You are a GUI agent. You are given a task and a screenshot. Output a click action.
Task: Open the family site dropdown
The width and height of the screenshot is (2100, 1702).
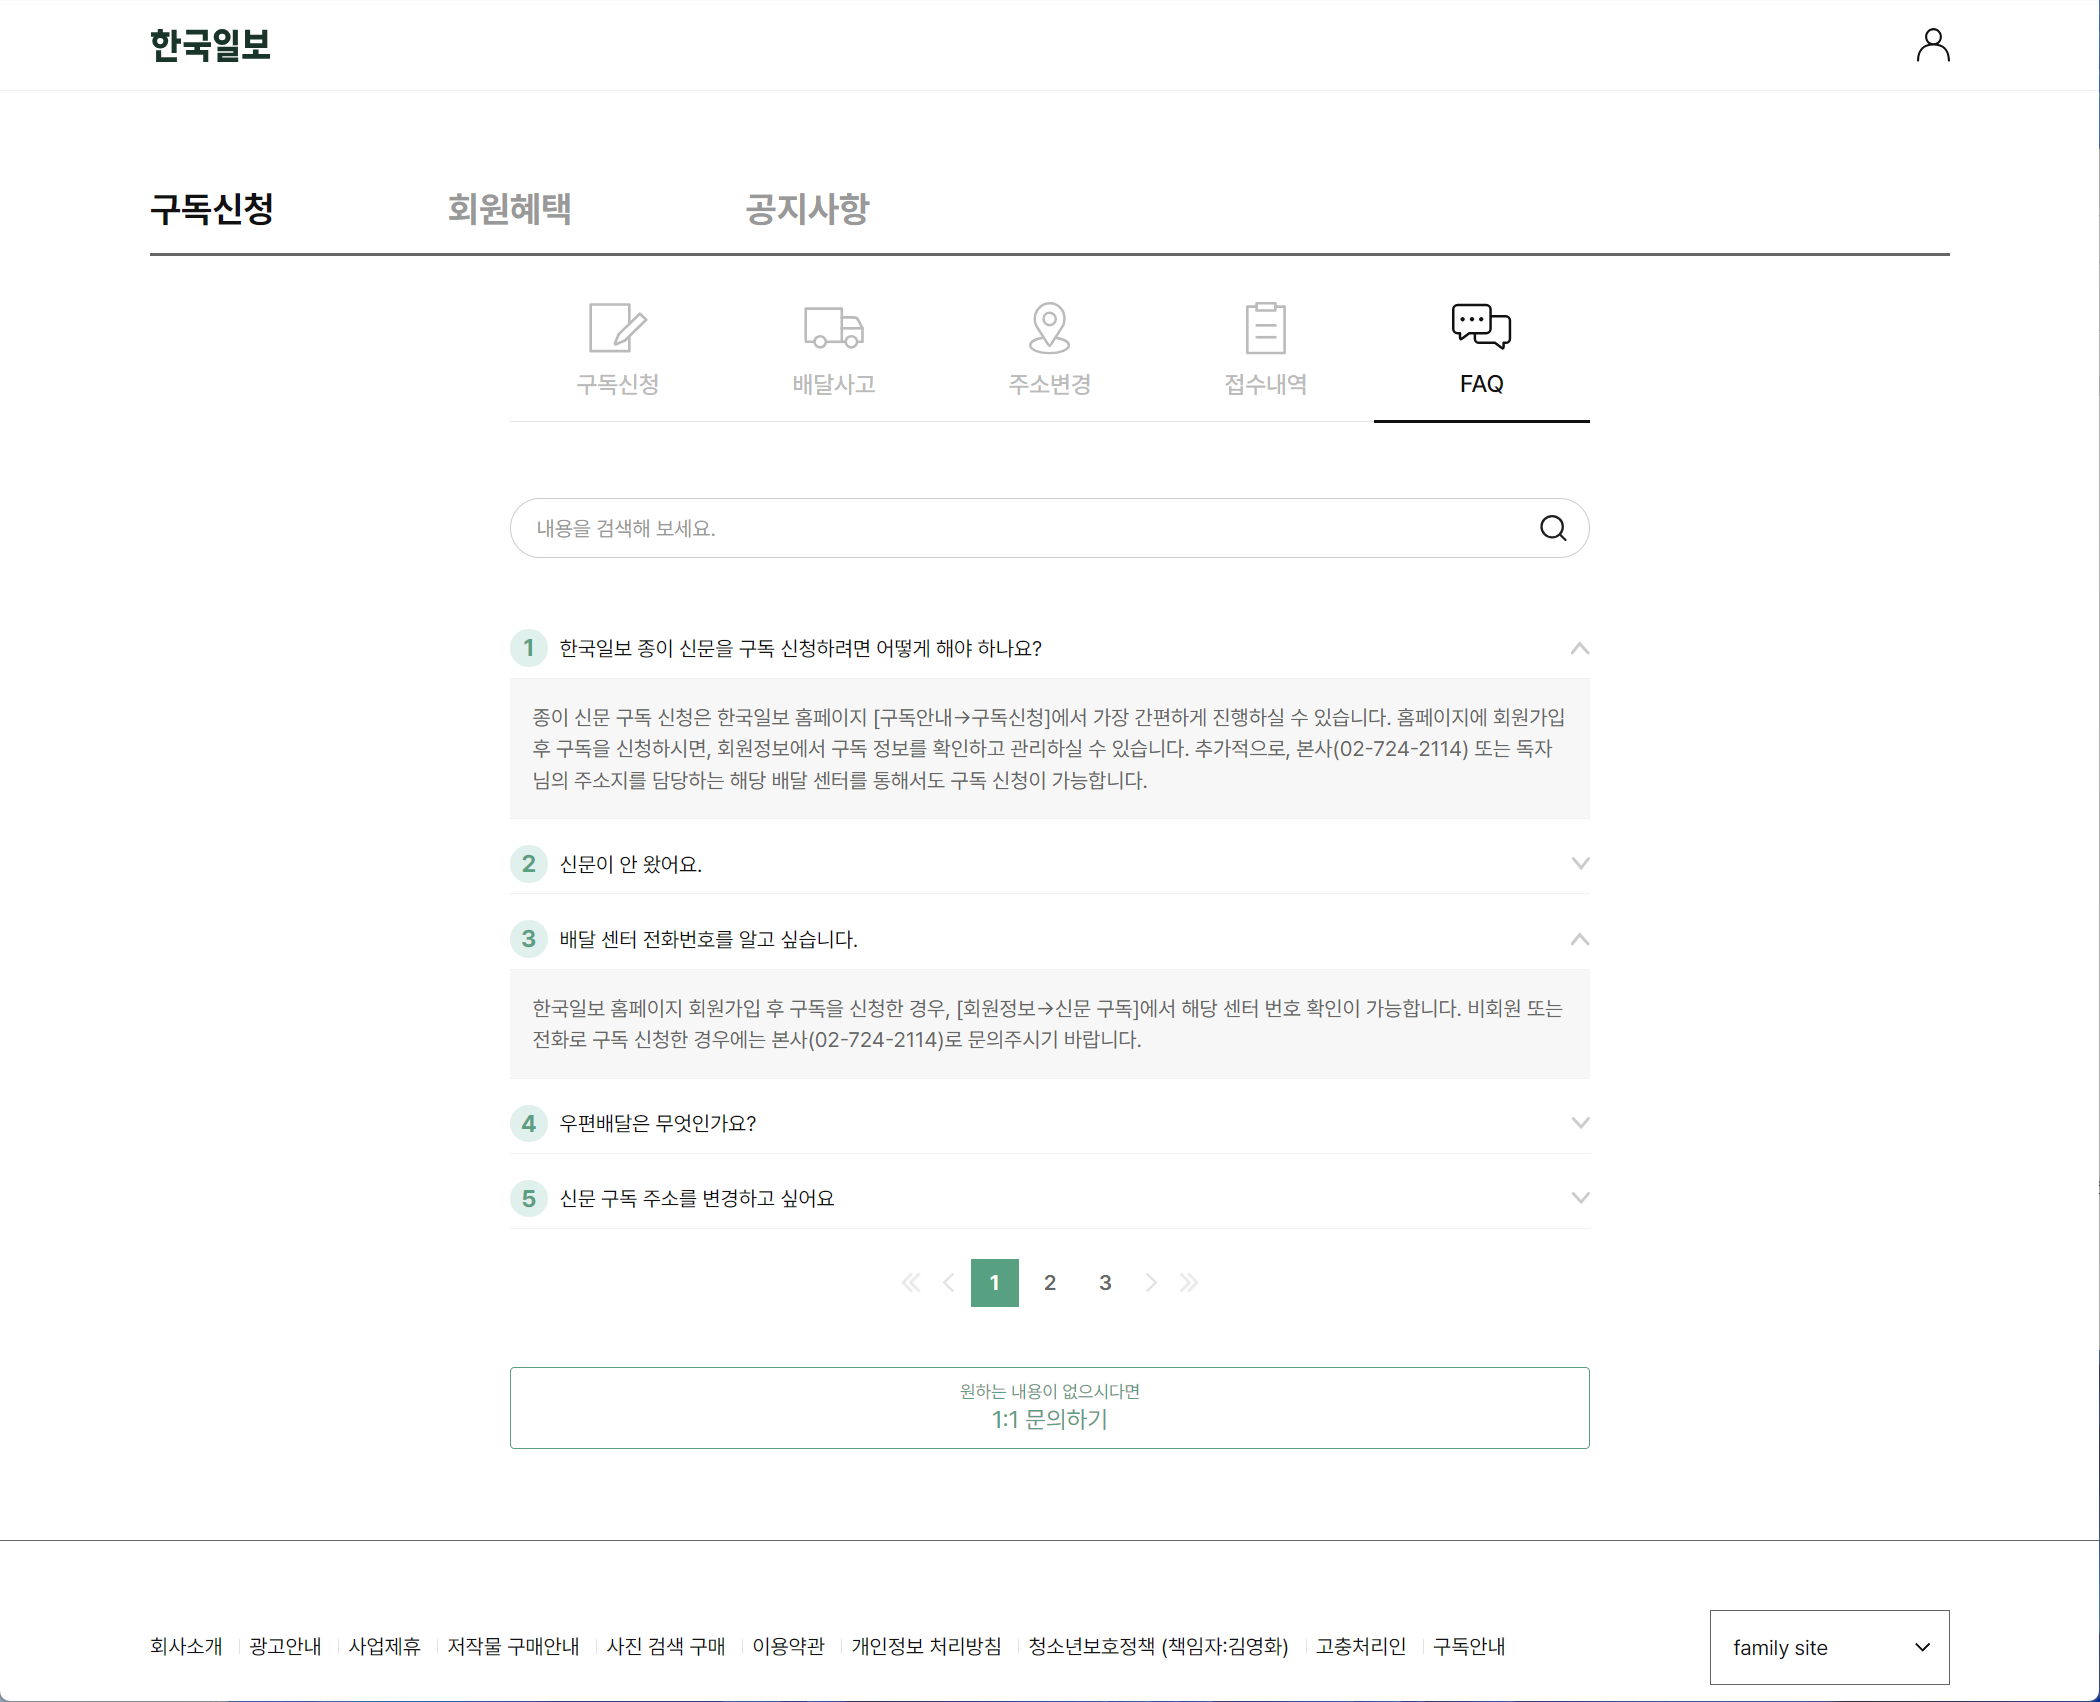(x=1829, y=1647)
